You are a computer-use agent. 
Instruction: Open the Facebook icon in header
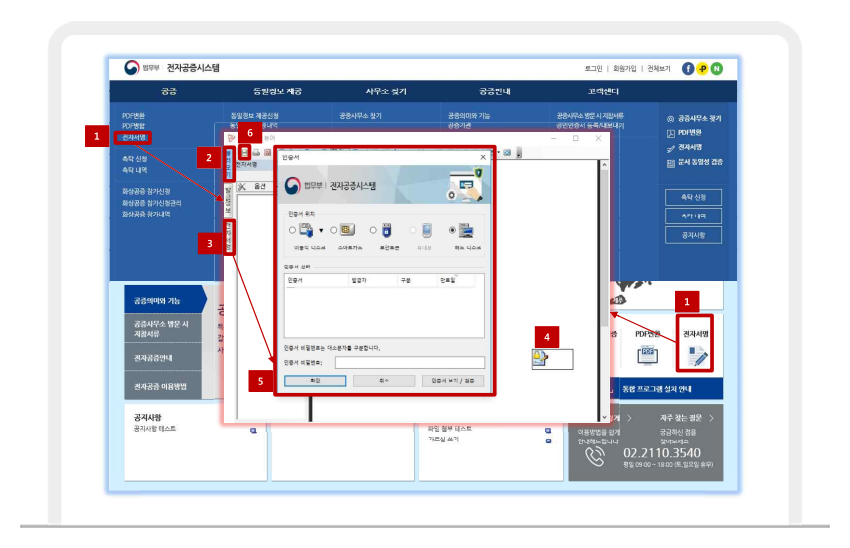688,68
